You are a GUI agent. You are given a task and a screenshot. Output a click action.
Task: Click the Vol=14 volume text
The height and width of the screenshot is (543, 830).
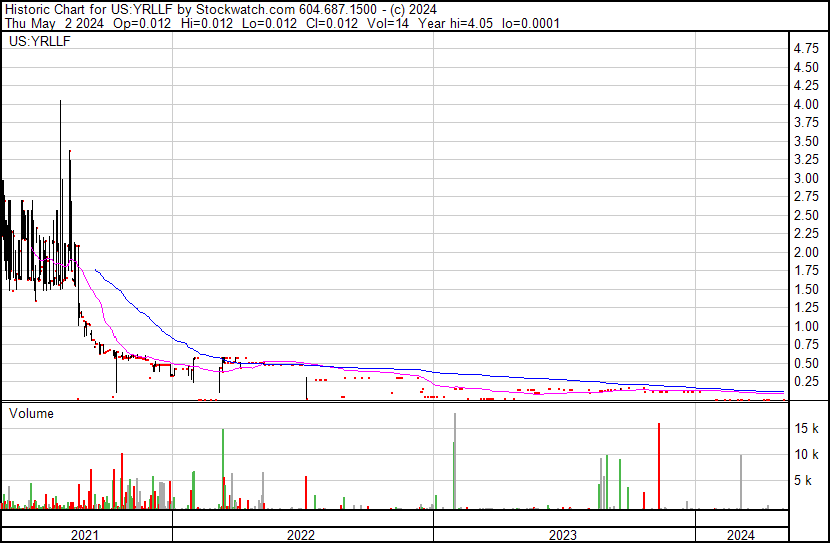(x=388, y=23)
